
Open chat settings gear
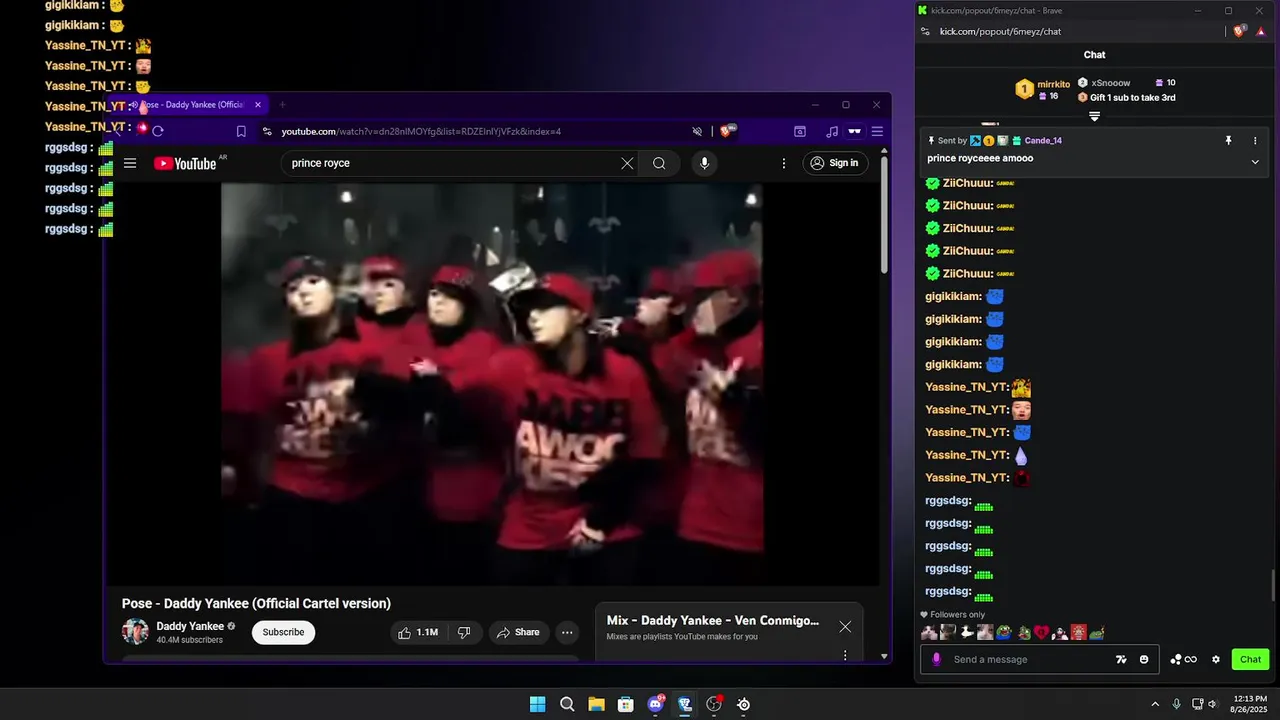pyautogui.click(x=1216, y=659)
